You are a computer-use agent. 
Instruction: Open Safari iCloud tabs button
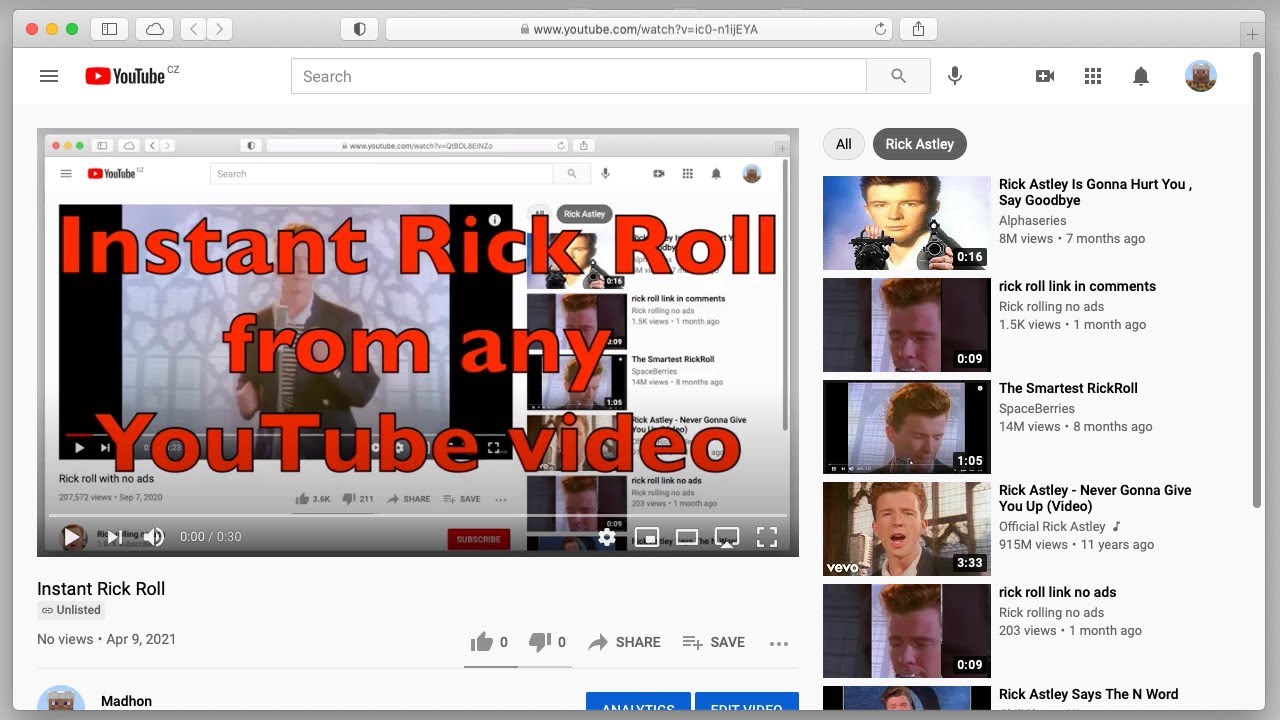point(155,29)
